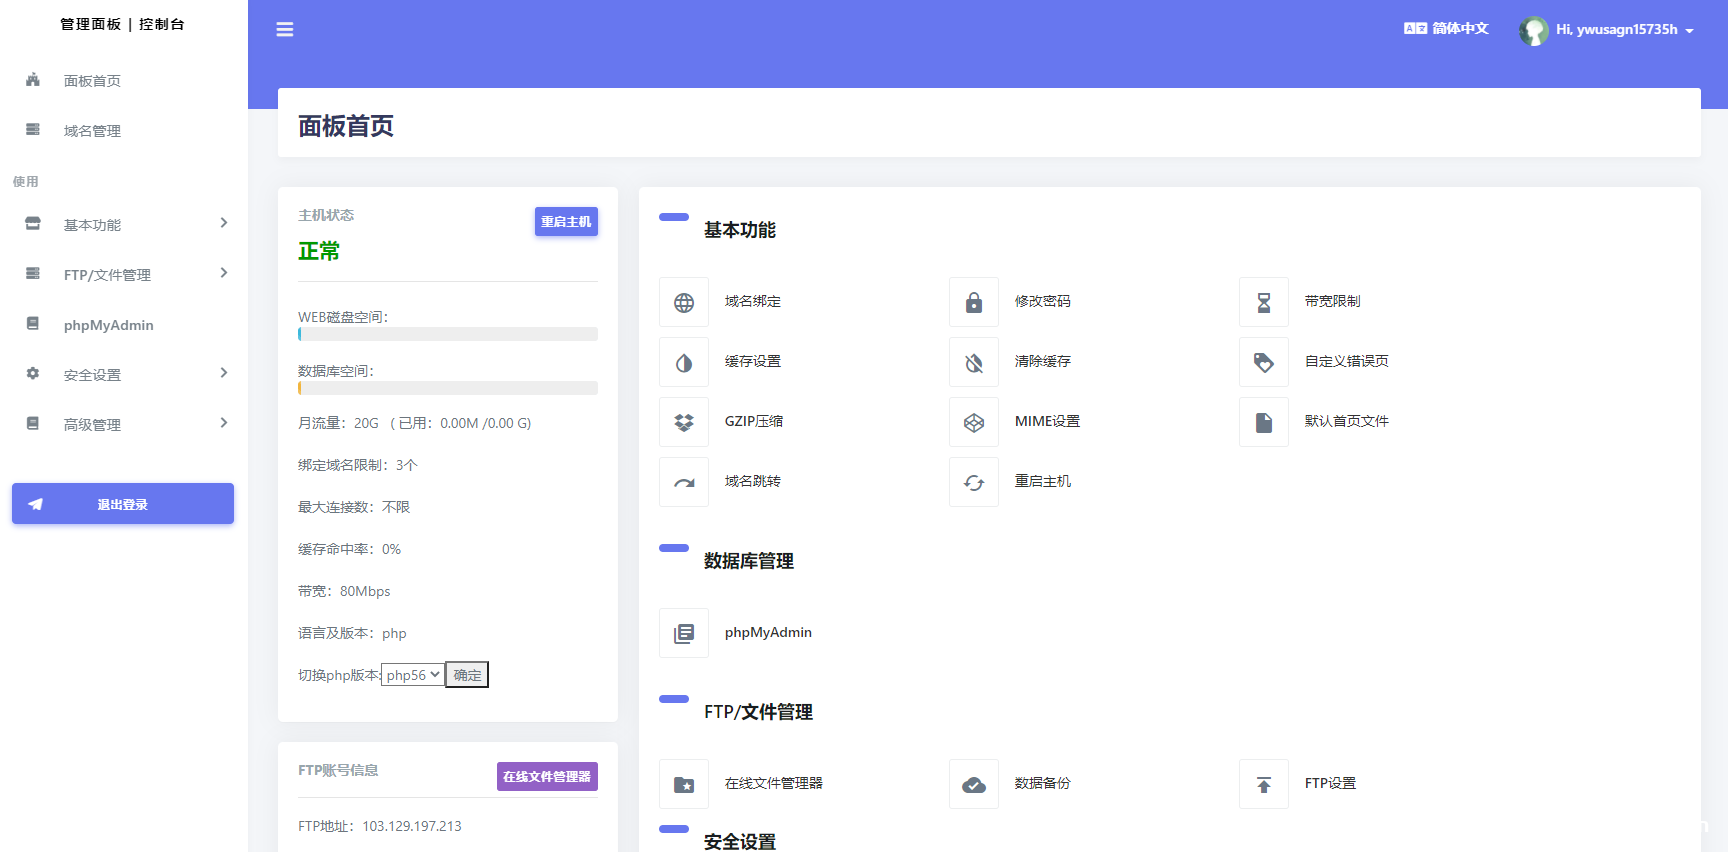Expand the FTP/文件管理 sidebar chevron
The height and width of the screenshot is (852, 1728).
coord(224,273)
